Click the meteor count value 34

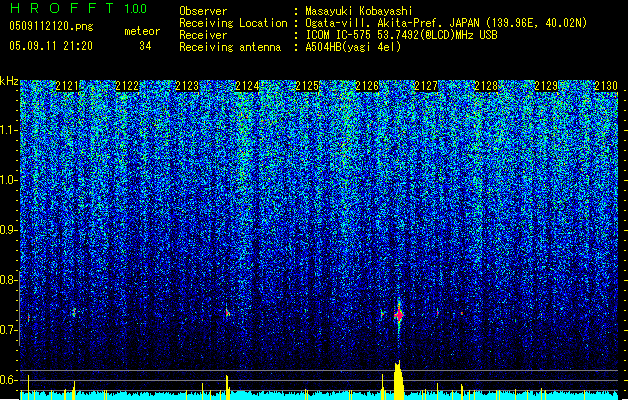coord(145,46)
